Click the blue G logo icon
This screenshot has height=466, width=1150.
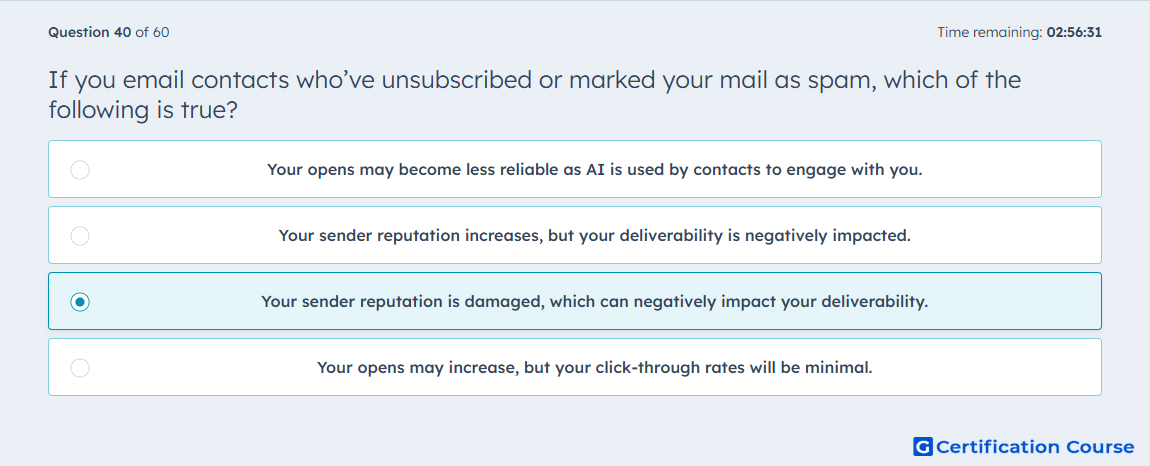pos(923,446)
